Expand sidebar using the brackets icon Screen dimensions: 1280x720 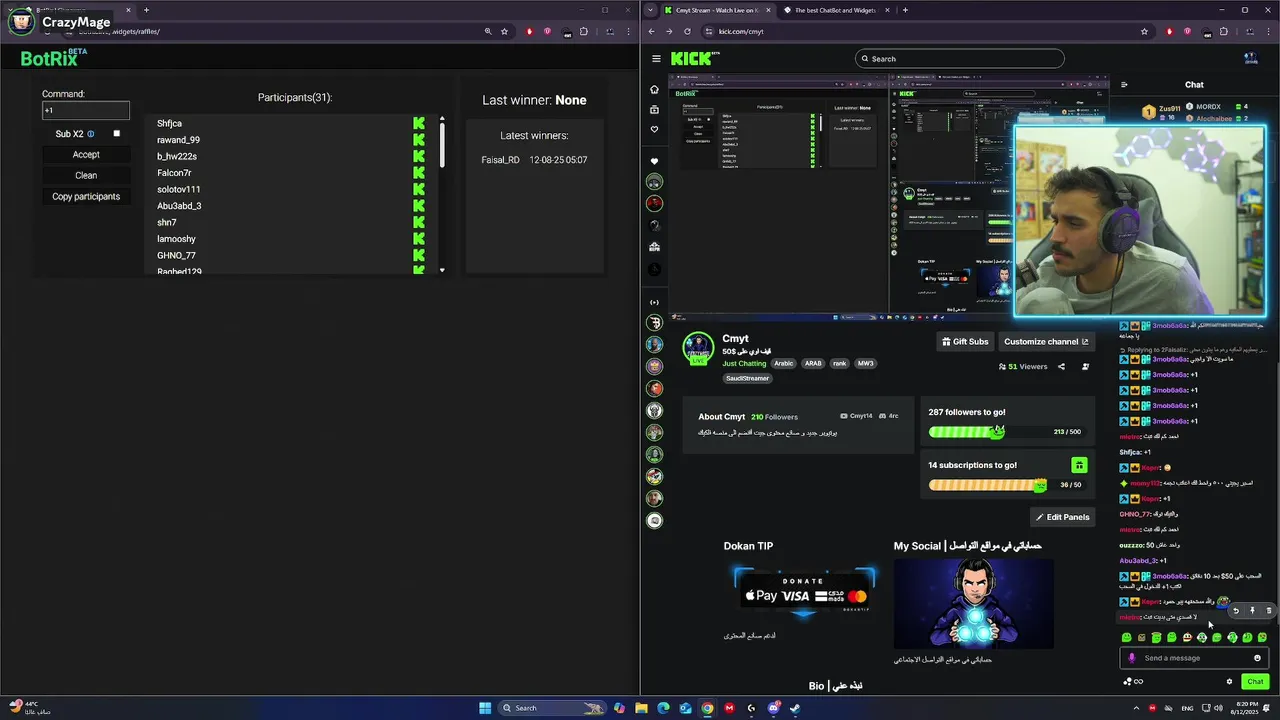(655, 302)
